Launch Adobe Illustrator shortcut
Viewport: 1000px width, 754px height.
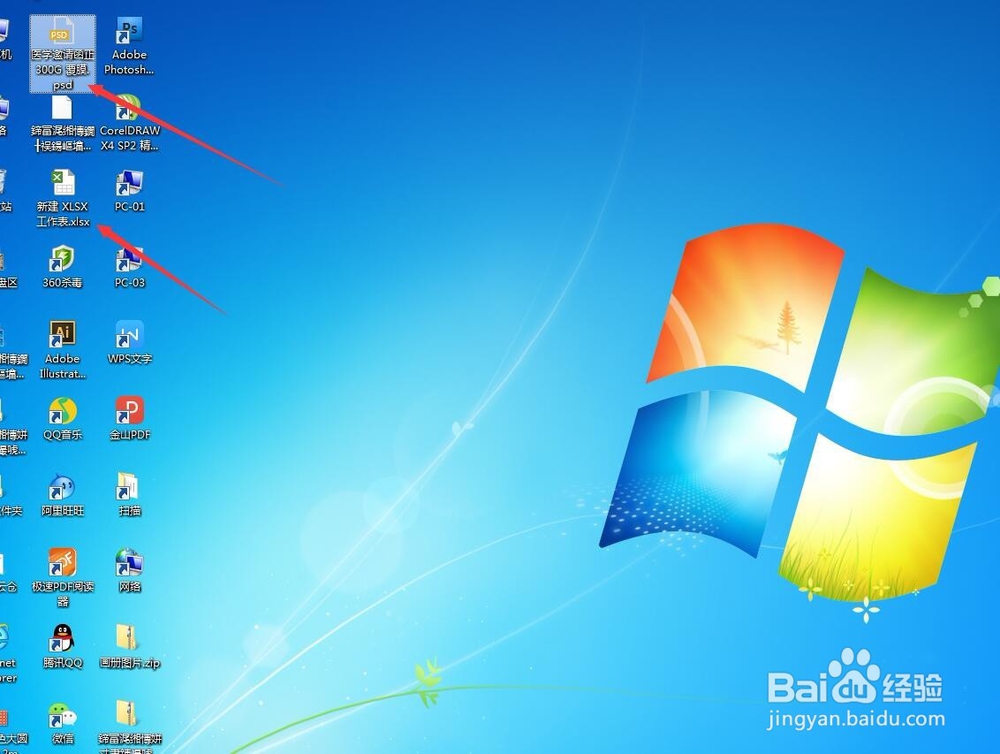tap(62, 350)
